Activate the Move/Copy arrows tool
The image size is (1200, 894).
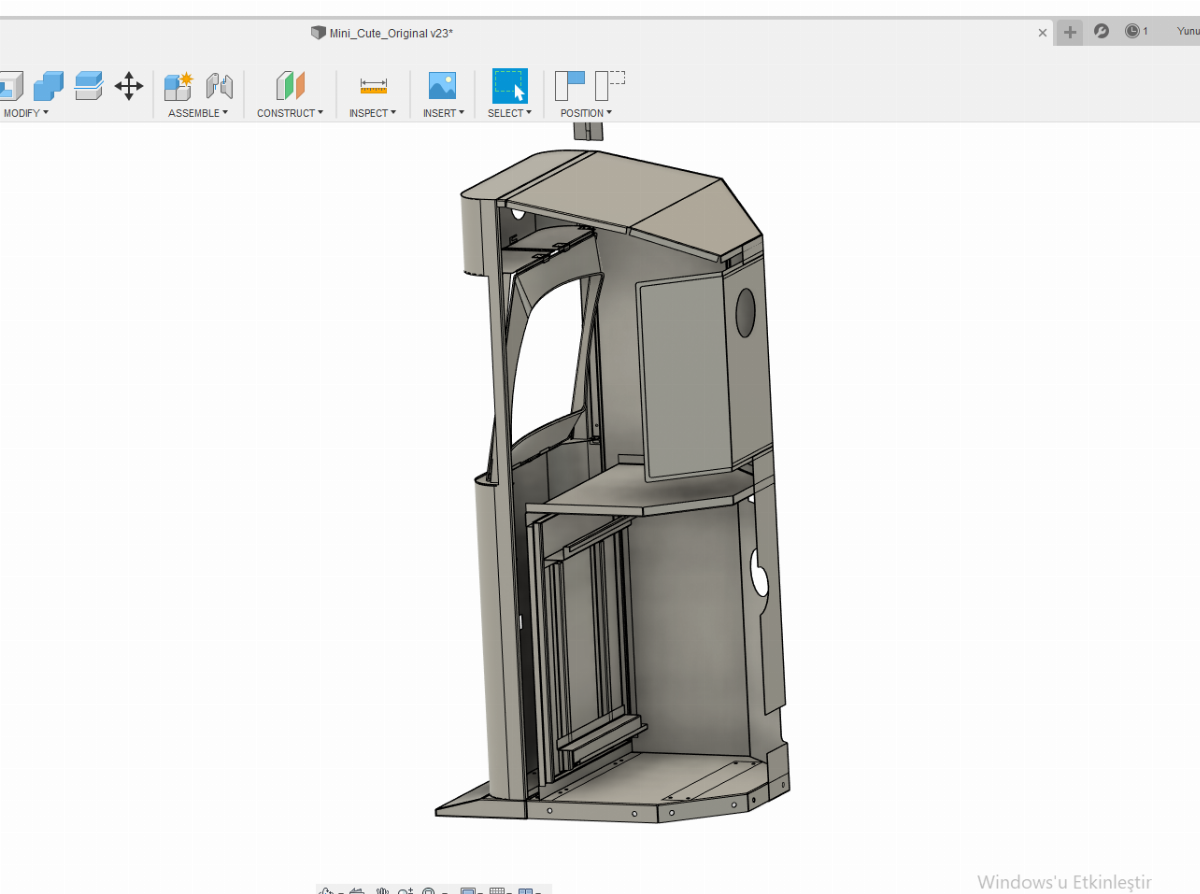pyautogui.click(x=129, y=86)
